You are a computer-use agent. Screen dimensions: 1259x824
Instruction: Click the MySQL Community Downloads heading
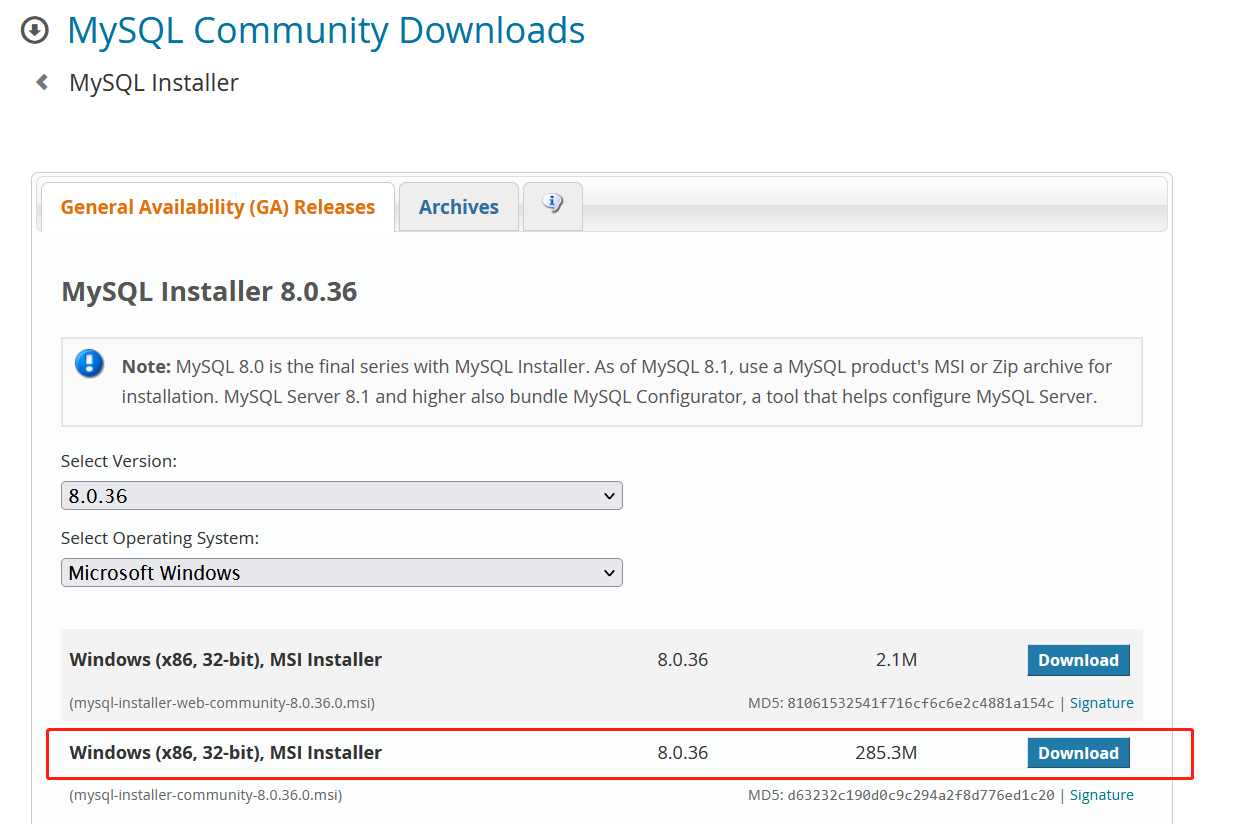(326, 31)
